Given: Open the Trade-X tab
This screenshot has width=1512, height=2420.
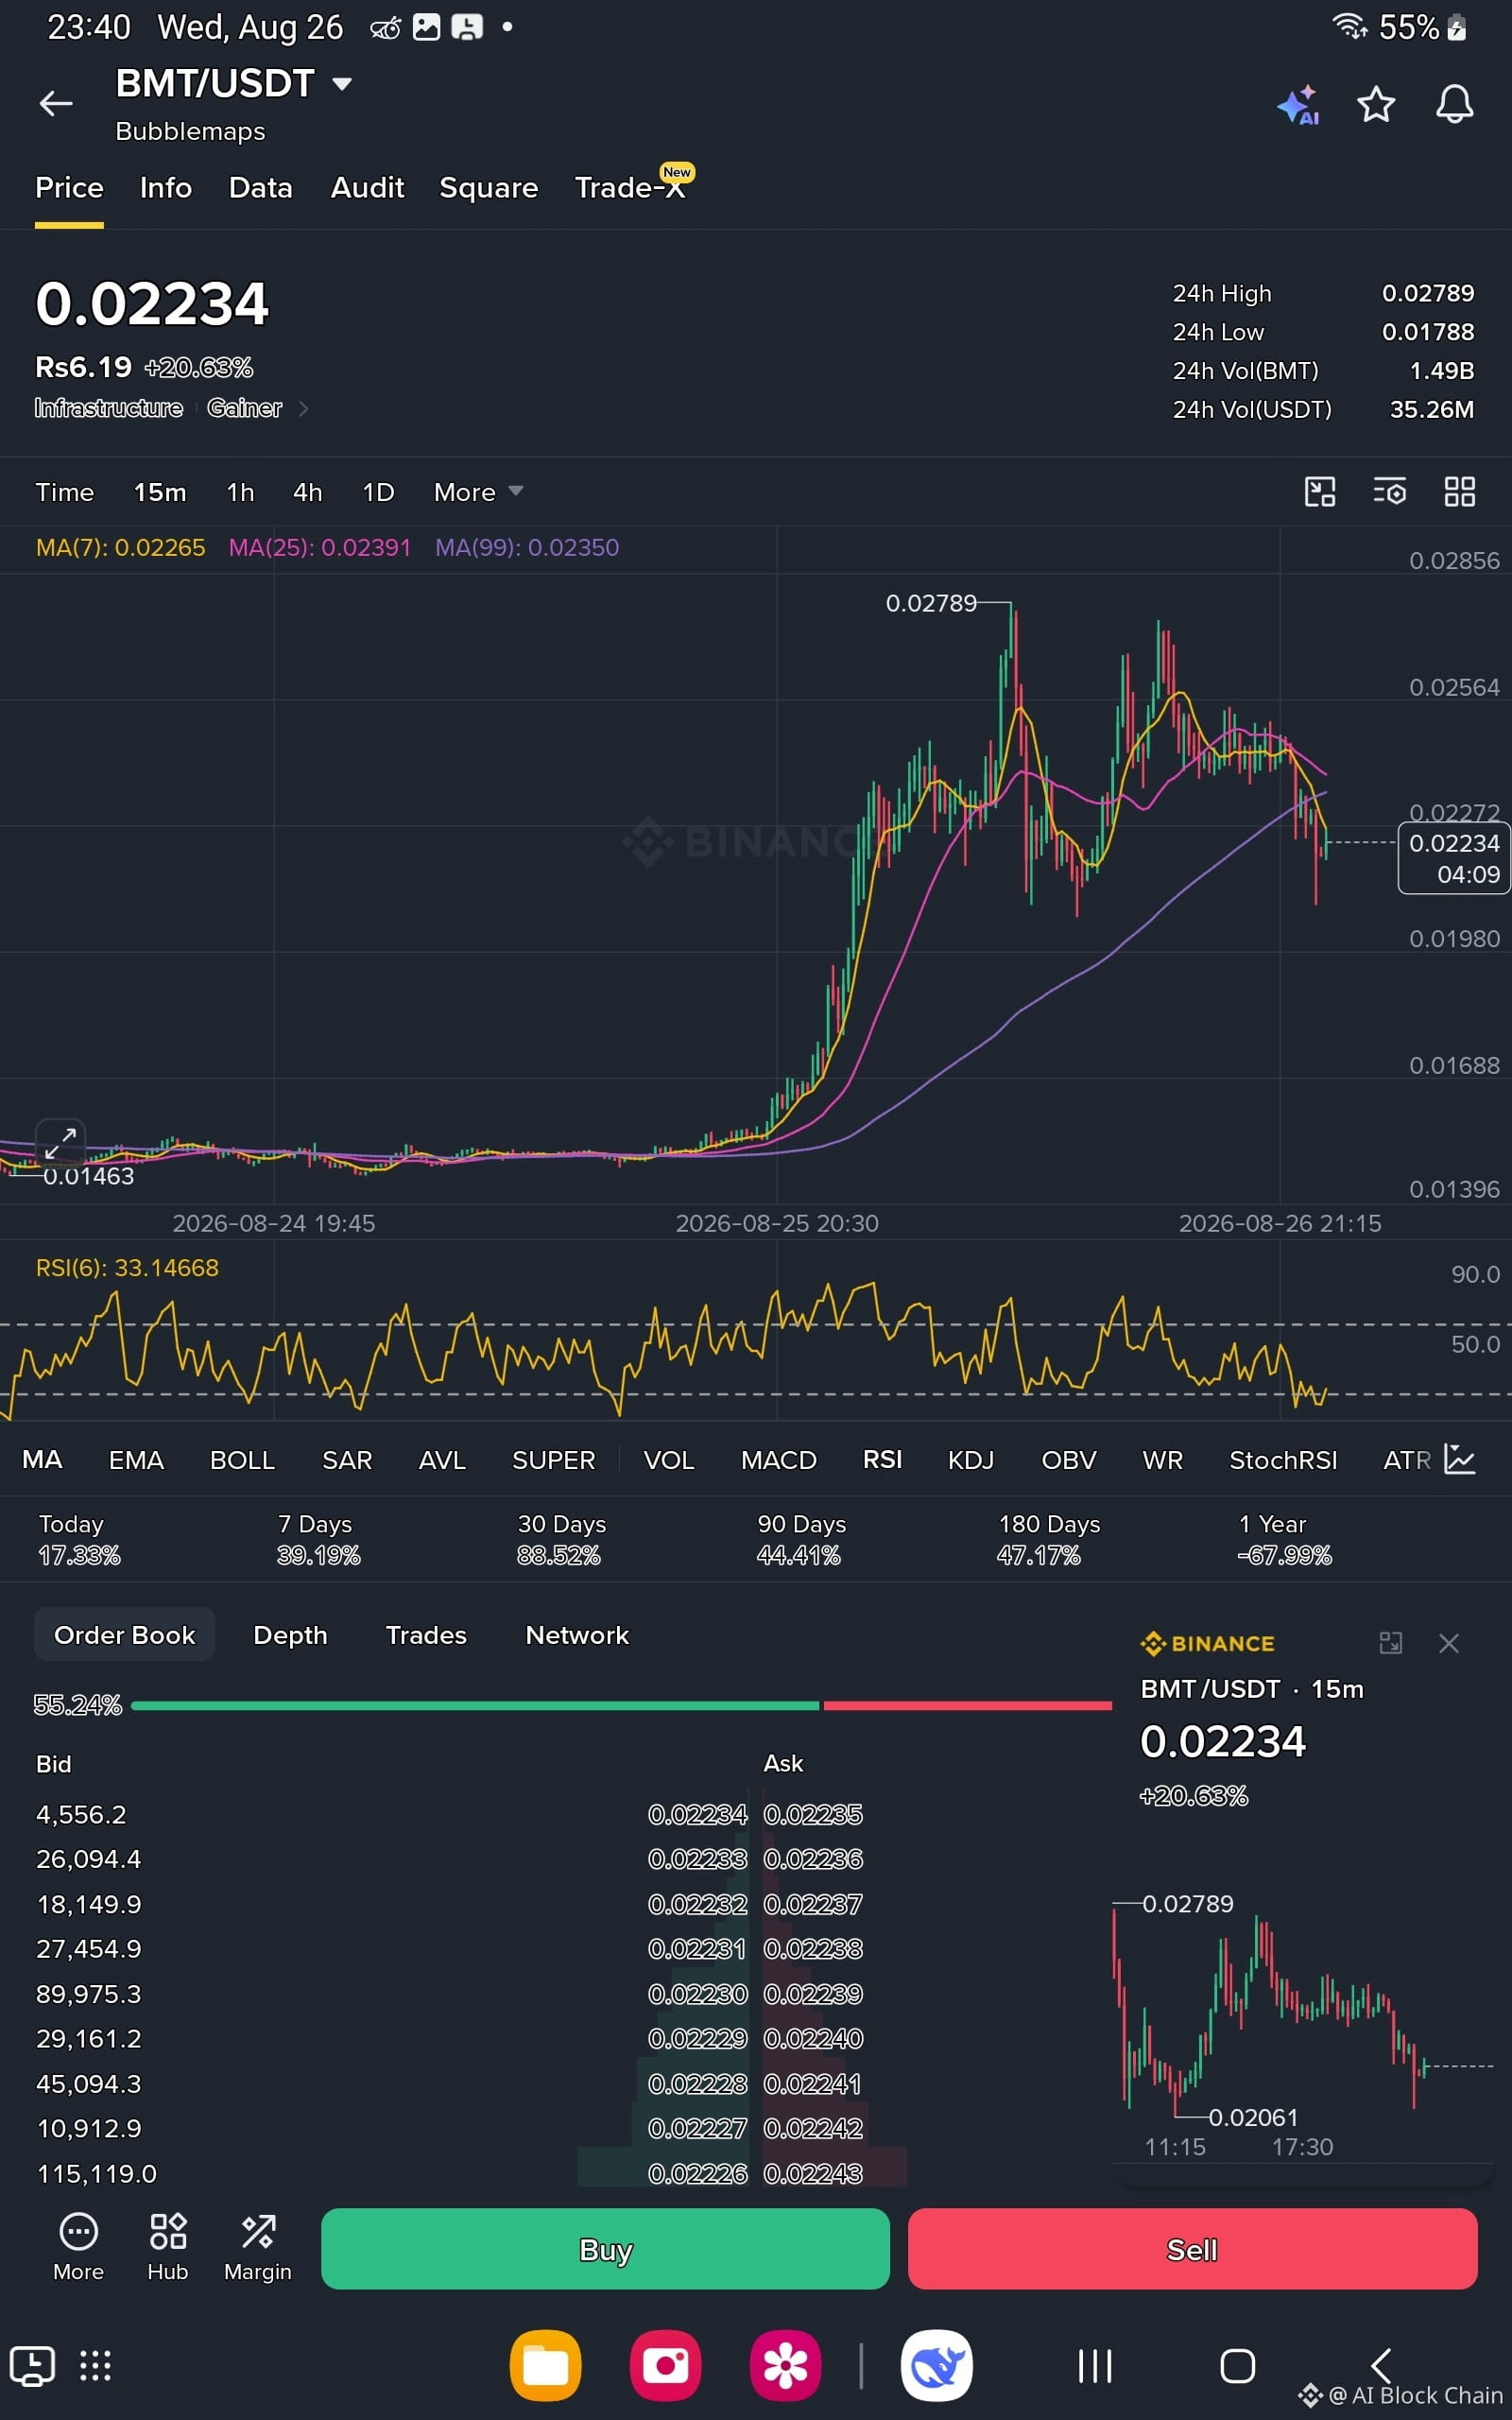Looking at the screenshot, I should (631, 186).
